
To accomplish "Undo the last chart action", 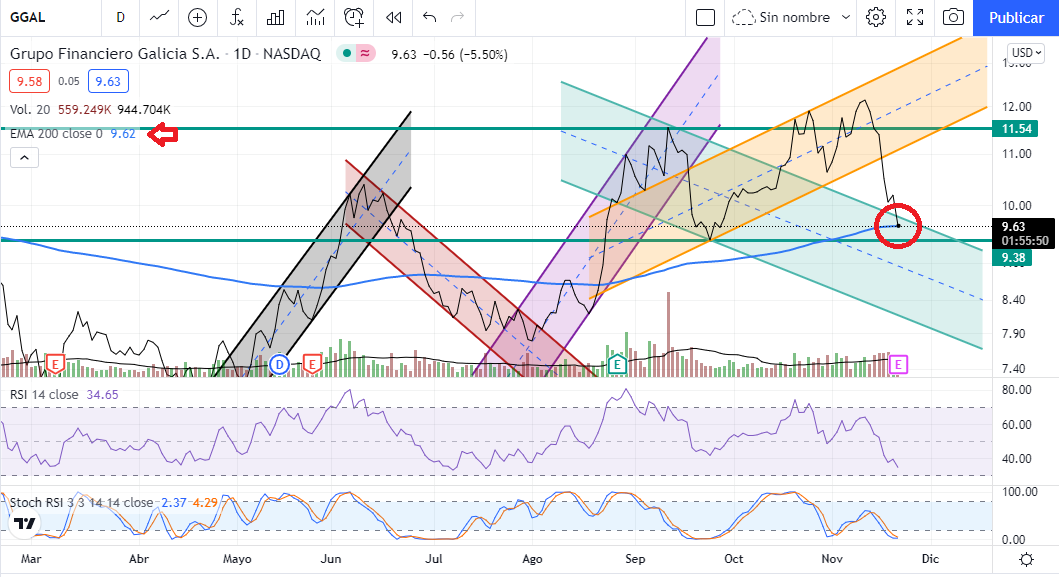I will 430,17.
